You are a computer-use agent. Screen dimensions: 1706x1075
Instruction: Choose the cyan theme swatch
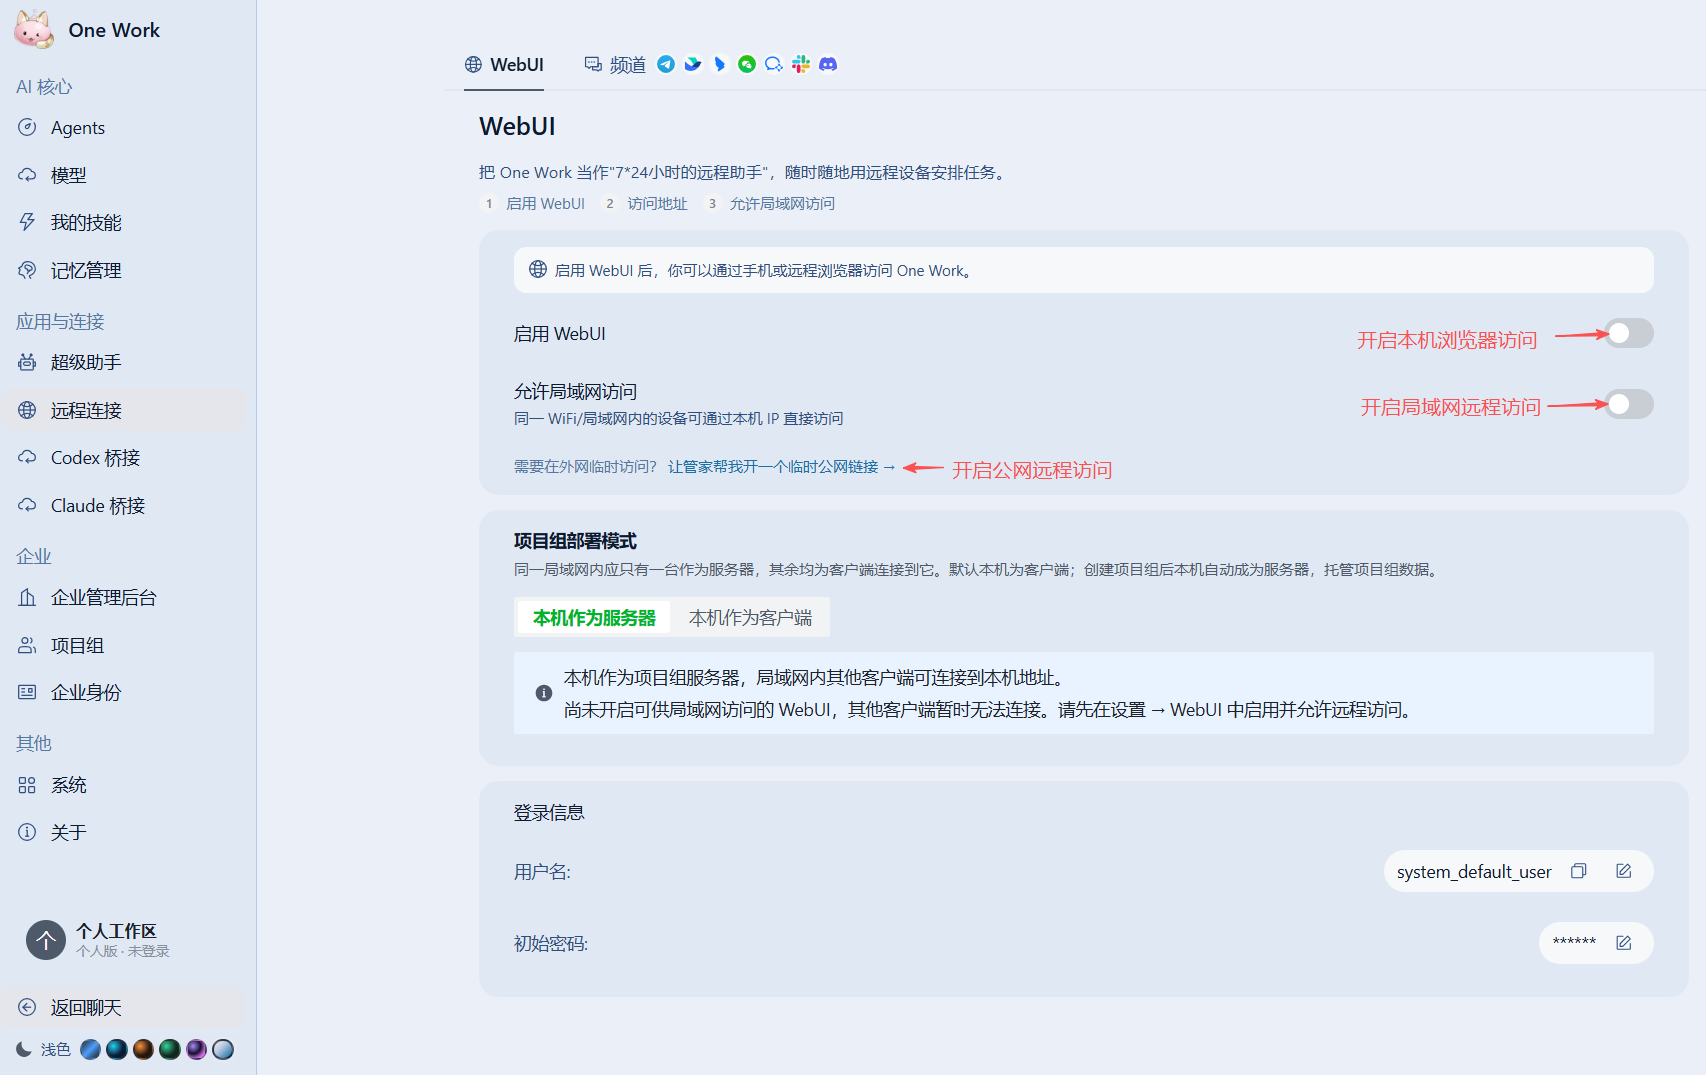(117, 1049)
